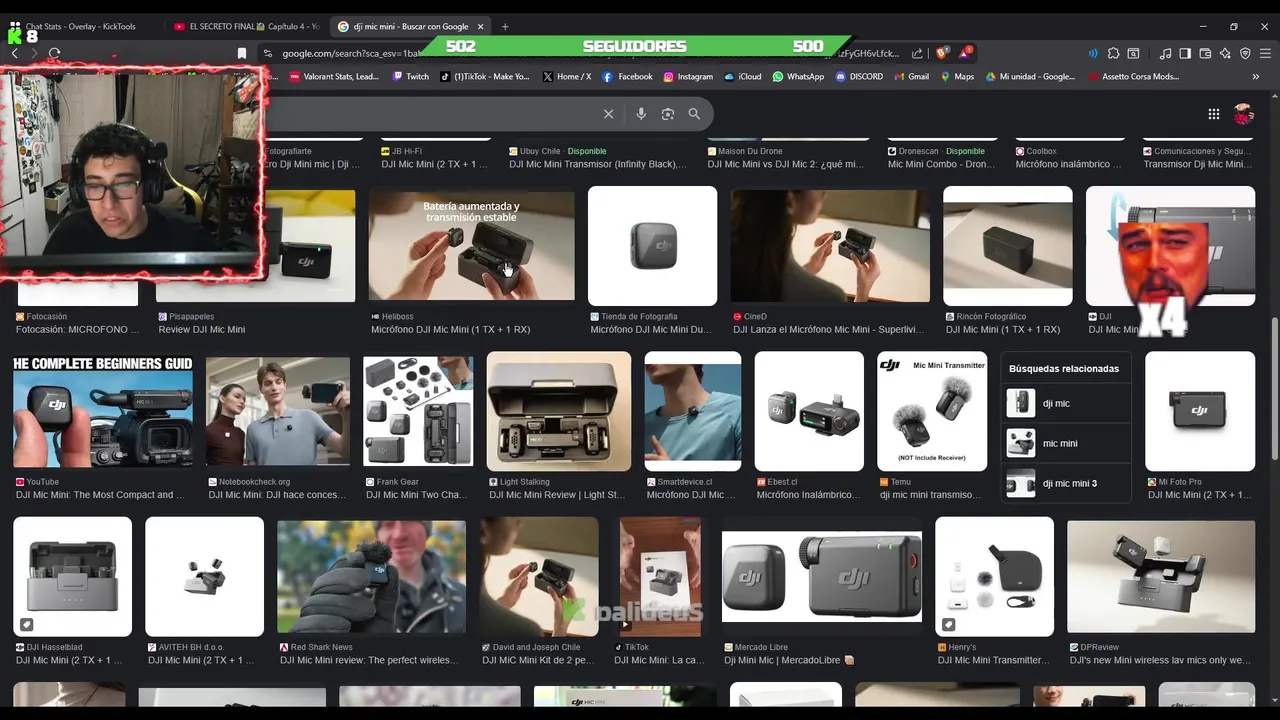
Task: Open the iCloud bookmark
Action: coord(743,76)
